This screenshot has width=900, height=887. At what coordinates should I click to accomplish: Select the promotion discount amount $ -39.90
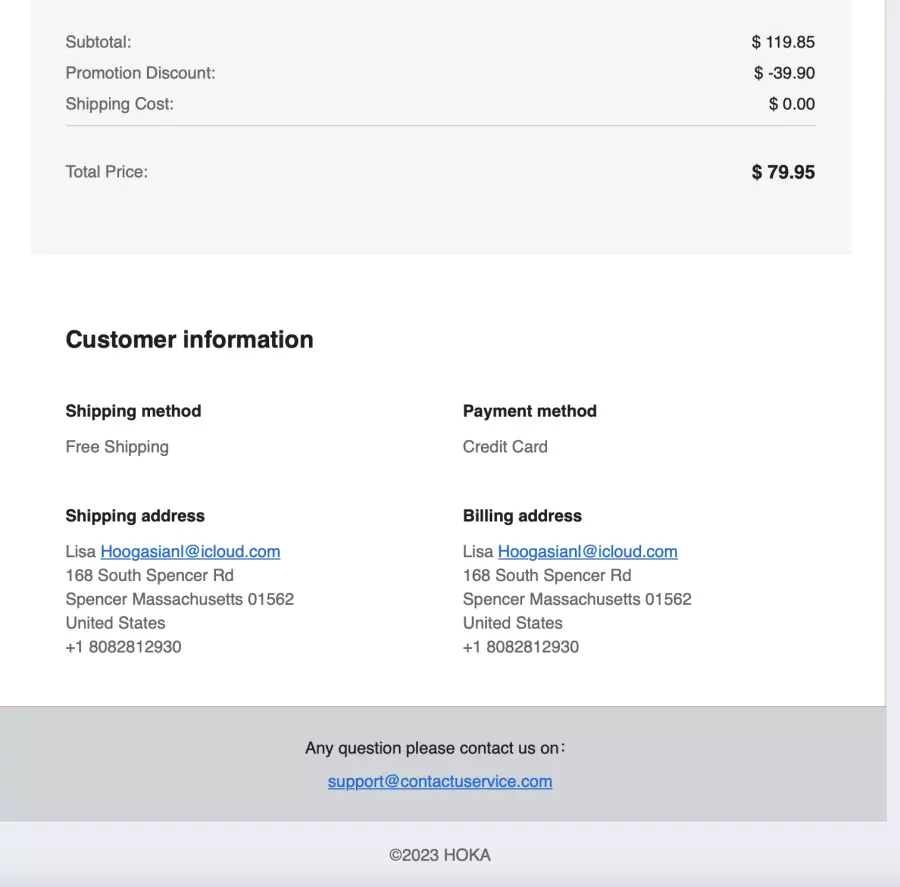tap(784, 73)
